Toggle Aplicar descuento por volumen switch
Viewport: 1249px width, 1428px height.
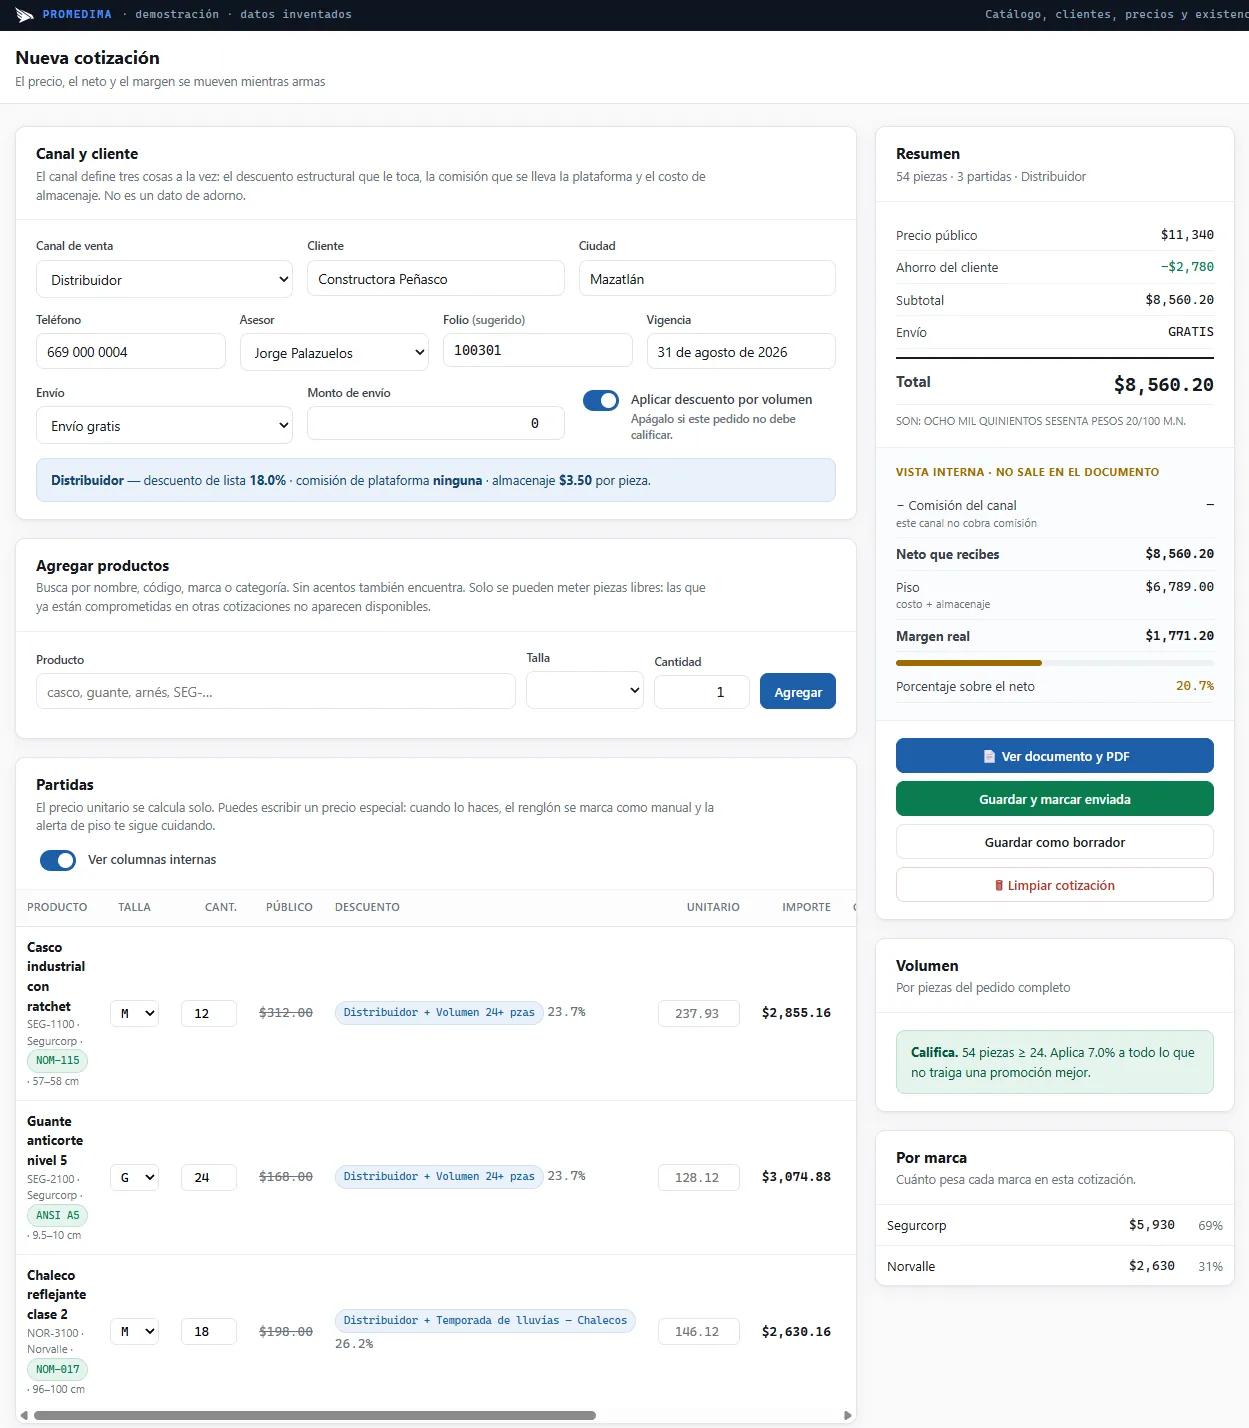(x=601, y=400)
